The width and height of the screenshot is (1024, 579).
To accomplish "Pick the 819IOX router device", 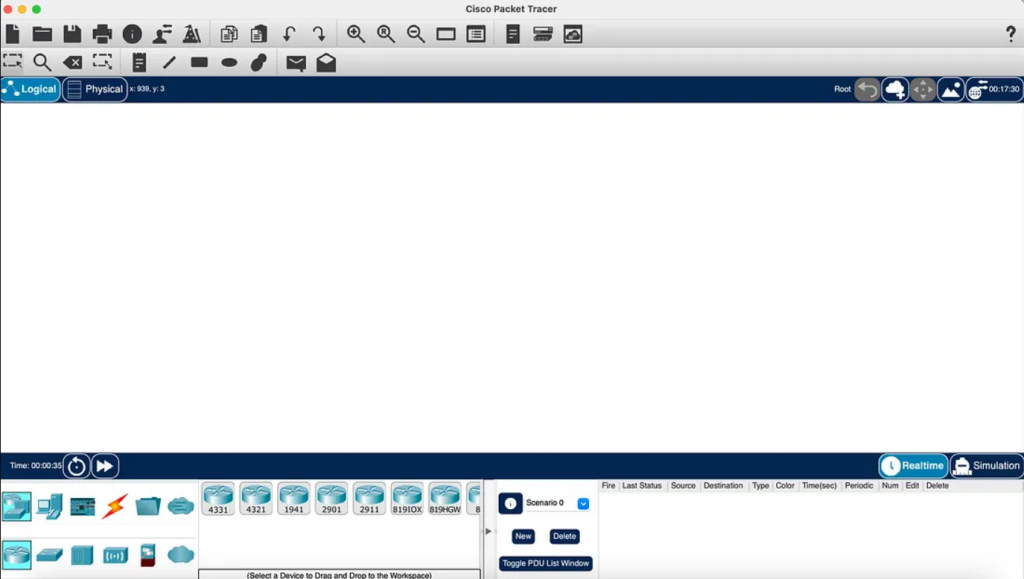I will click(407, 499).
